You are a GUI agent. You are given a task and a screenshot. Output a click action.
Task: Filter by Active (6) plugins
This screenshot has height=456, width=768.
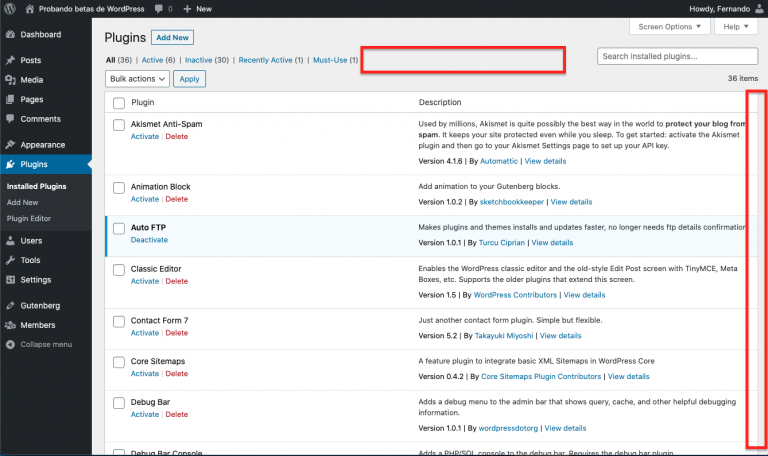[158, 60]
